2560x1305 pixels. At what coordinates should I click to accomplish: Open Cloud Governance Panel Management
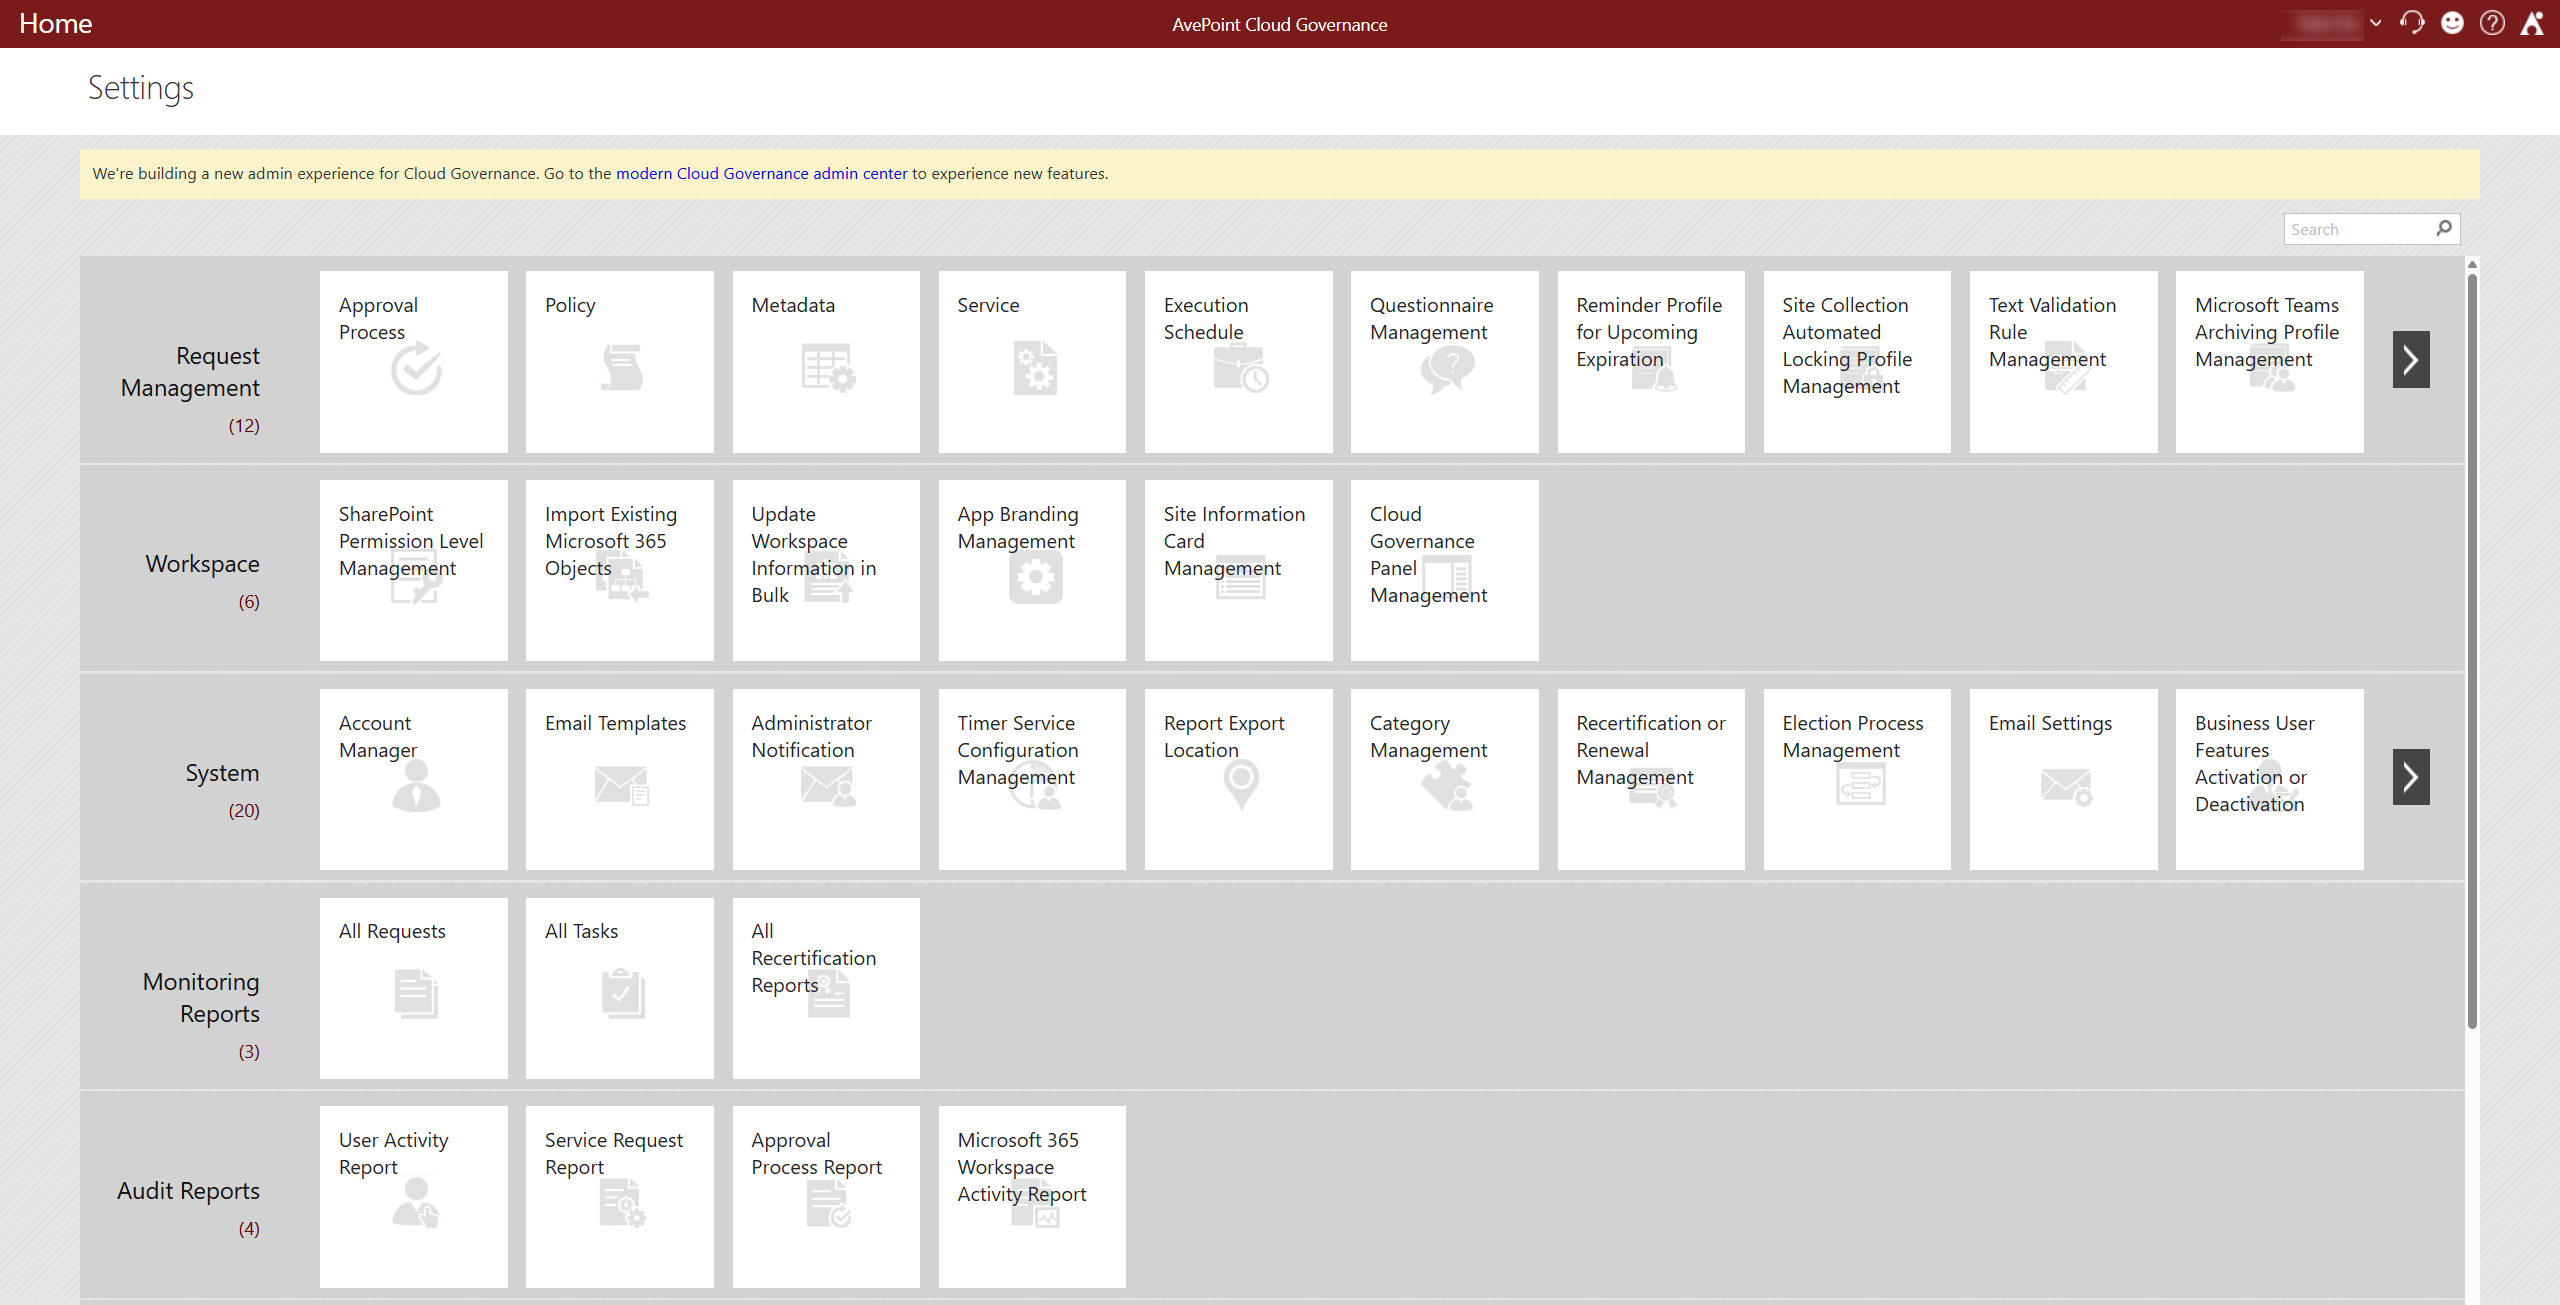tap(1444, 570)
